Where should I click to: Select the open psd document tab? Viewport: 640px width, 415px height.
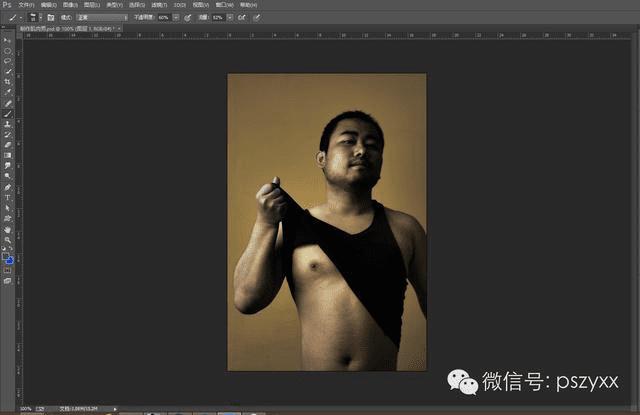click(x=67, y=29)
